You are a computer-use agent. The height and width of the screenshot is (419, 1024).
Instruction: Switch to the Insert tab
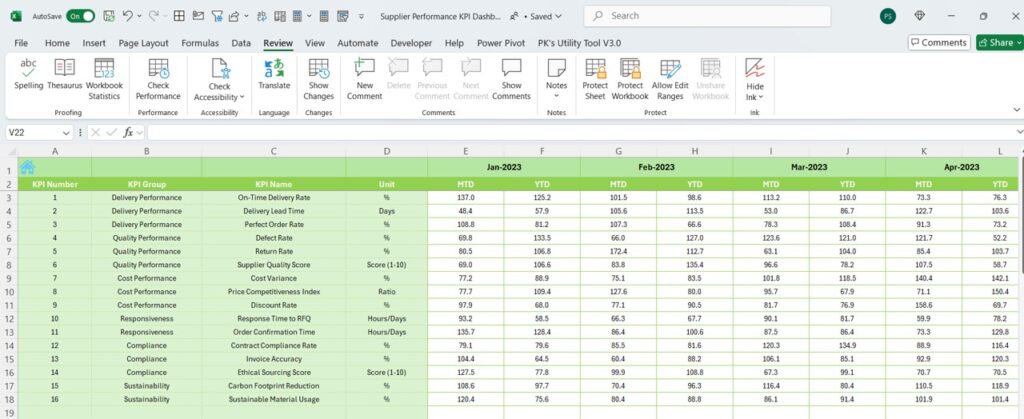pos(94,43)
